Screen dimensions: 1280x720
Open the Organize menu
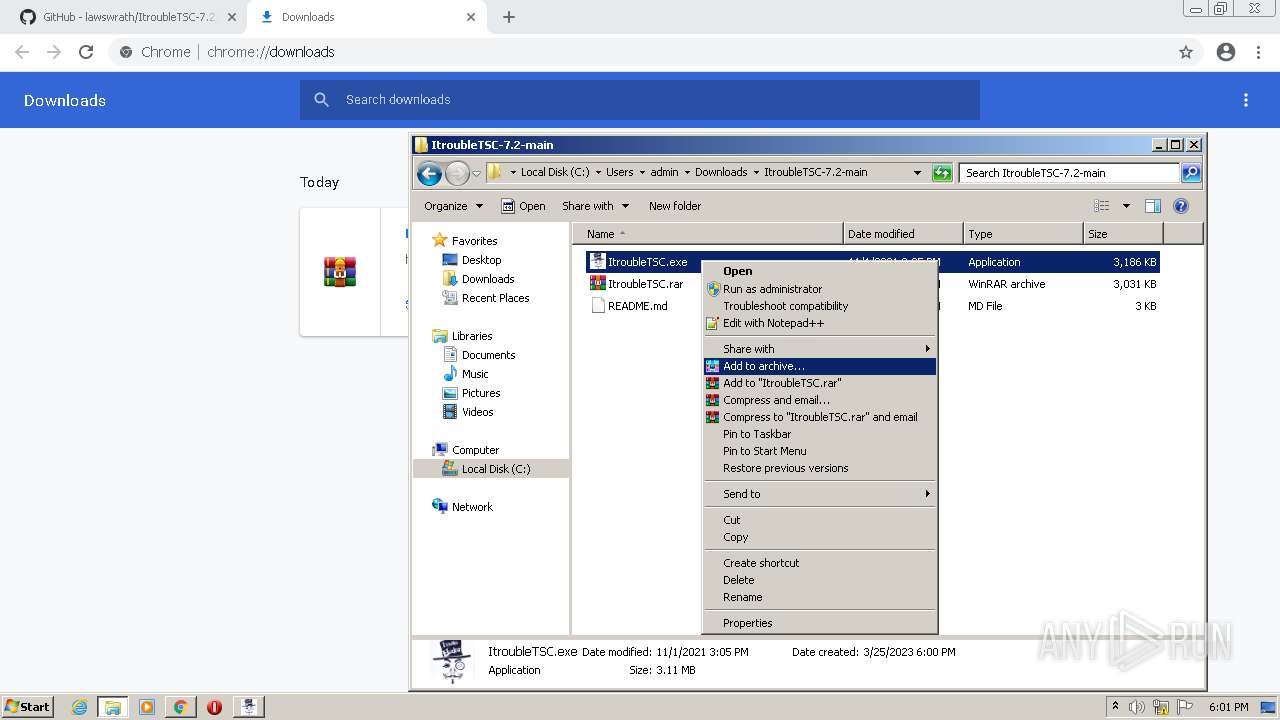click(x=453, y=206)
